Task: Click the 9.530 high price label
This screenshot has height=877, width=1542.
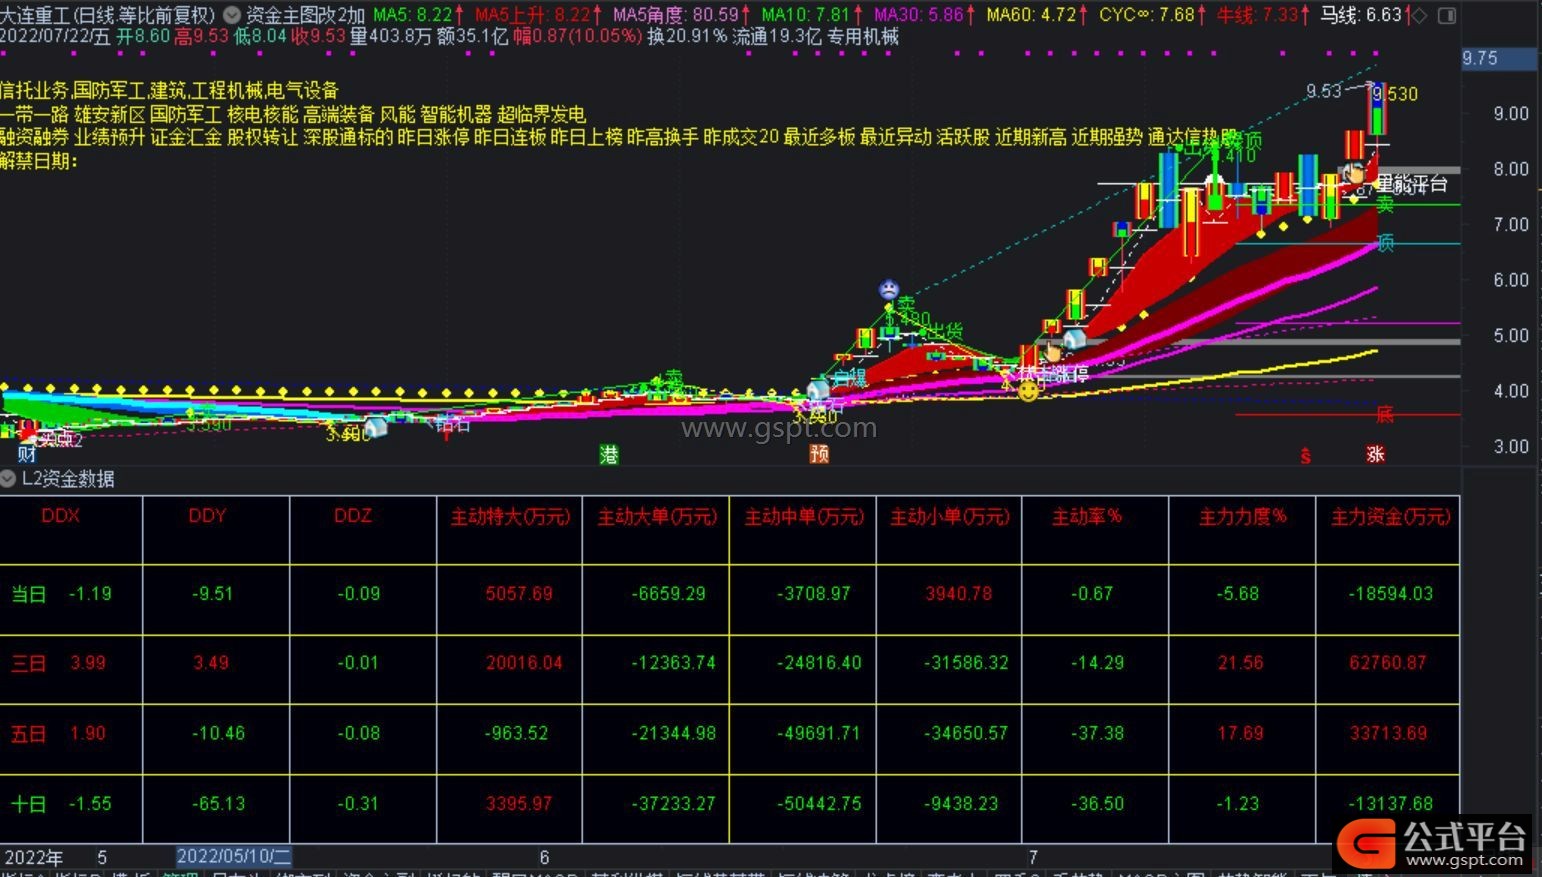Action: pyautogui.click(x=1395, y=94)
